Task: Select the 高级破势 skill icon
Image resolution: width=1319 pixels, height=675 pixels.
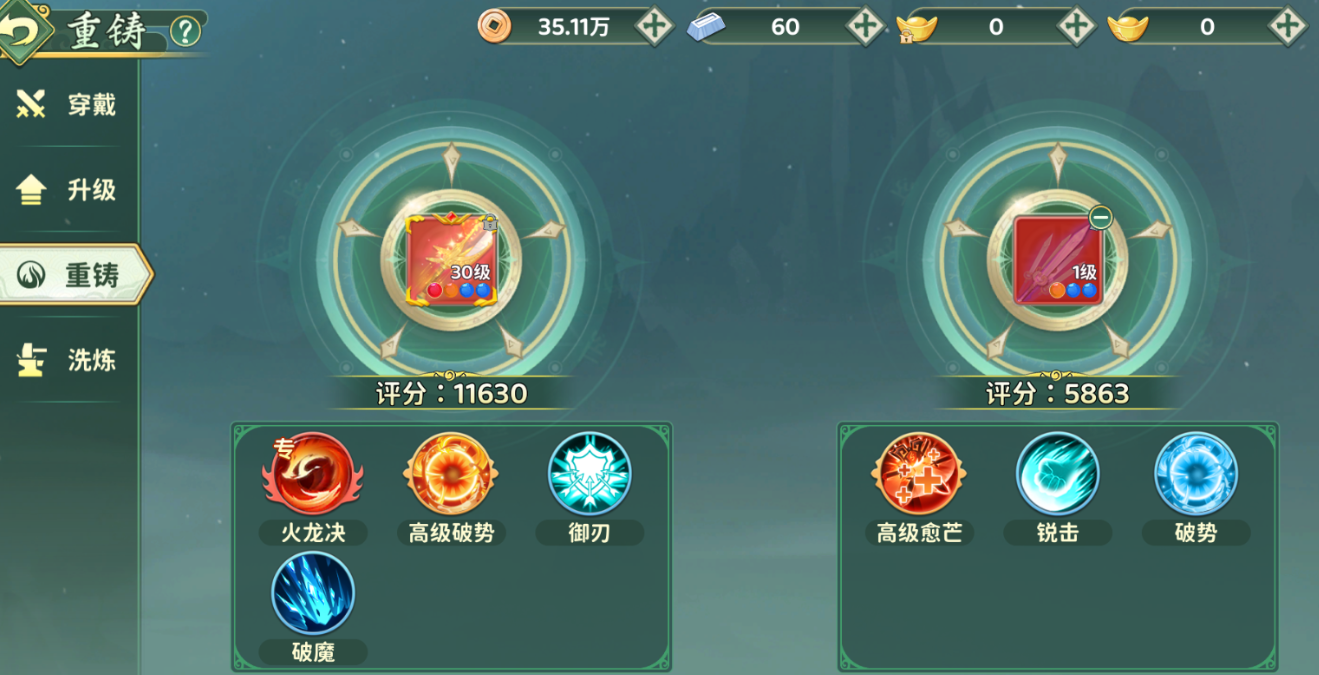Action: [451, 474]
